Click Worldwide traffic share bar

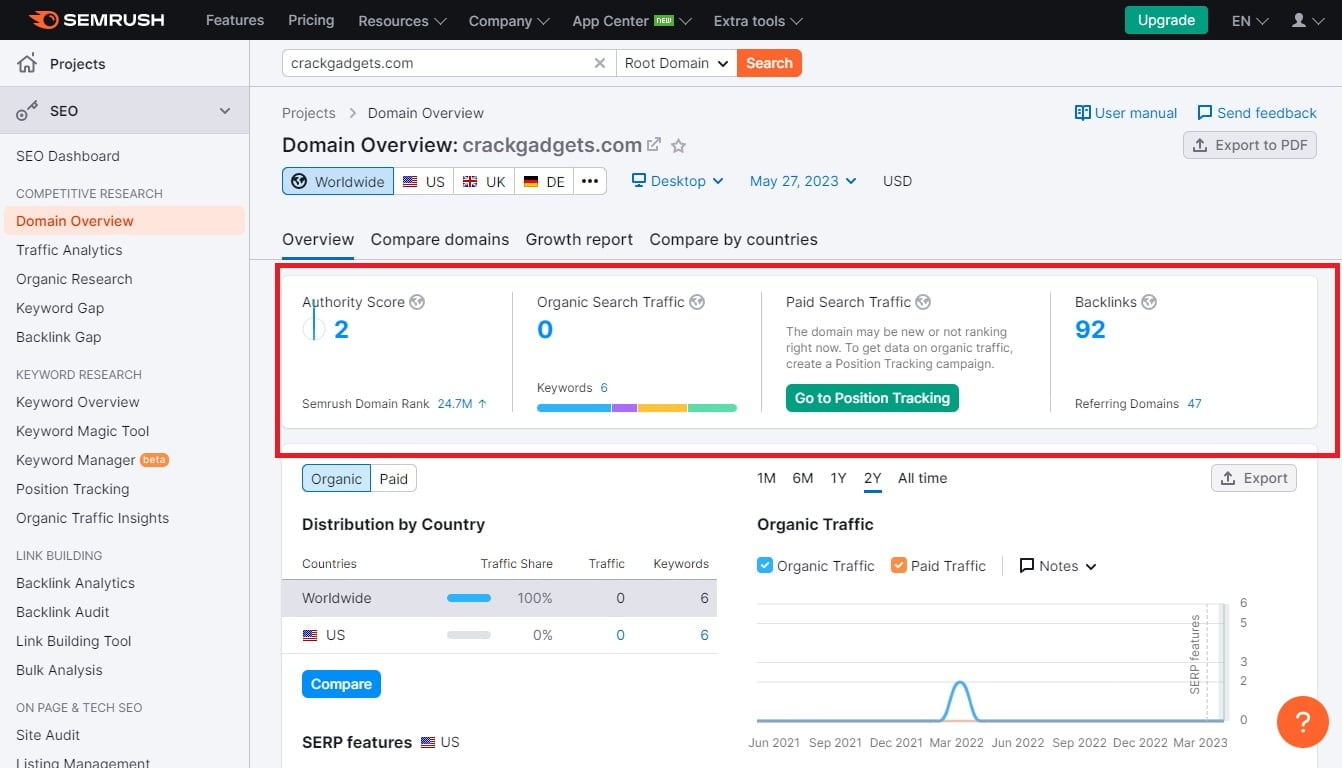pyautogui.click(x=469, y=598)
